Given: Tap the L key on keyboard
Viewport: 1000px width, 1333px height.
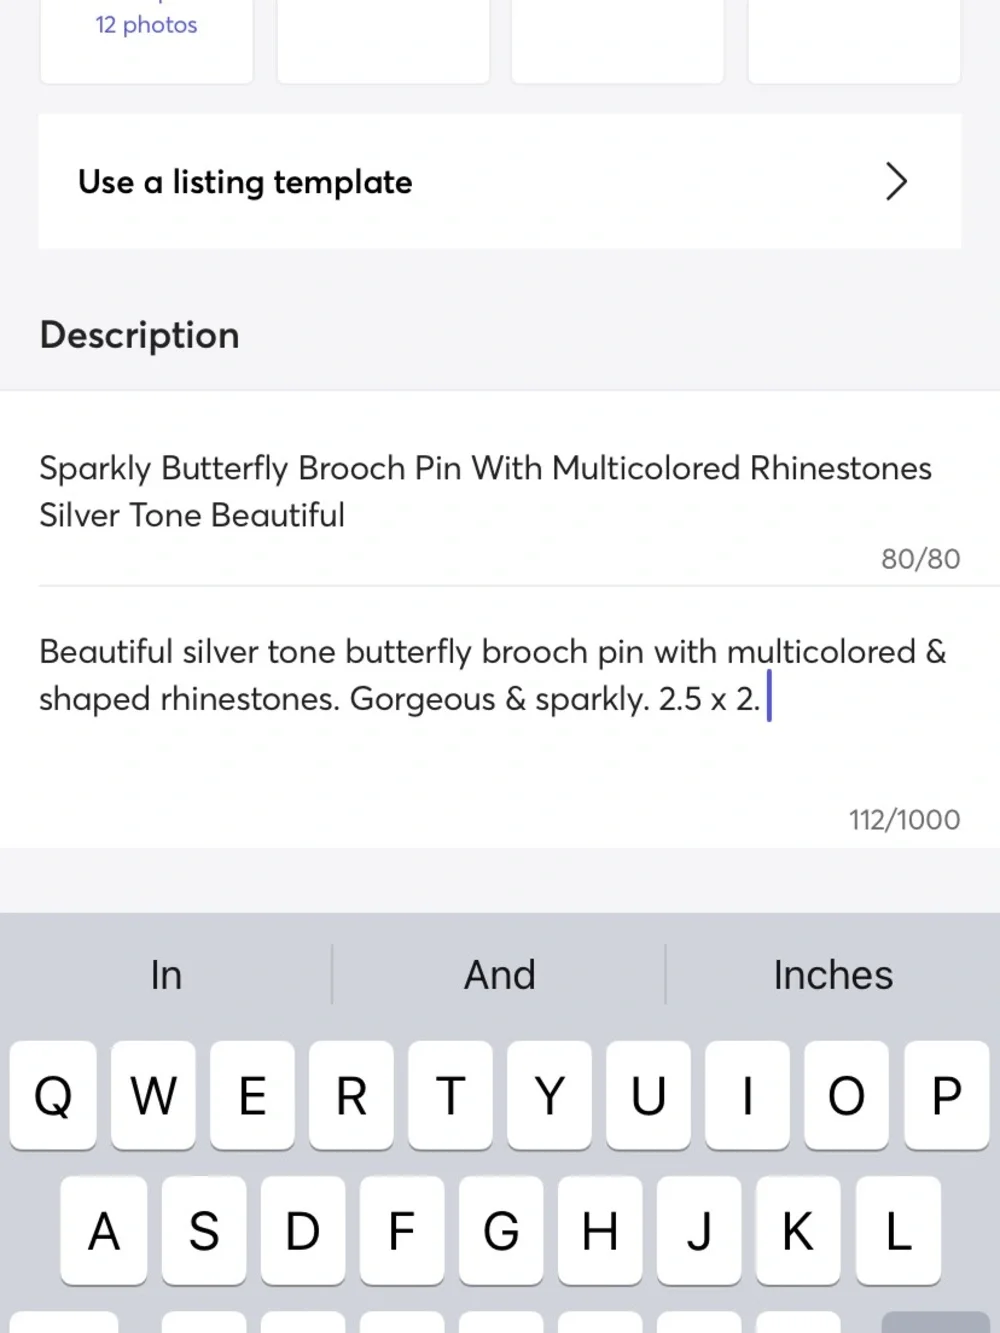Looking at the screenshot, I should coord(898,1230).
